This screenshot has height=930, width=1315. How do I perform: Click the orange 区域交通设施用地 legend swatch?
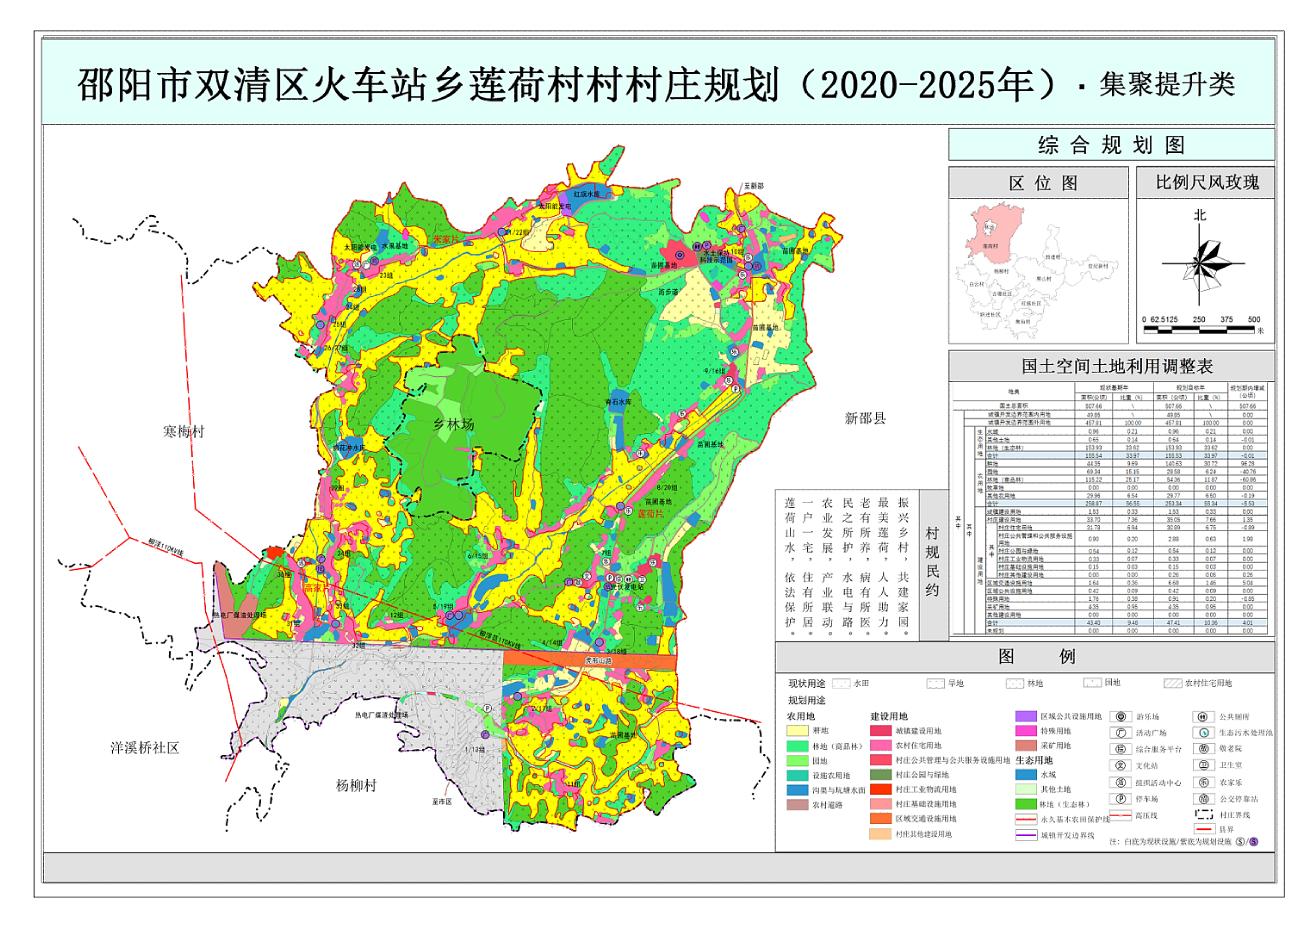(881, 818)
